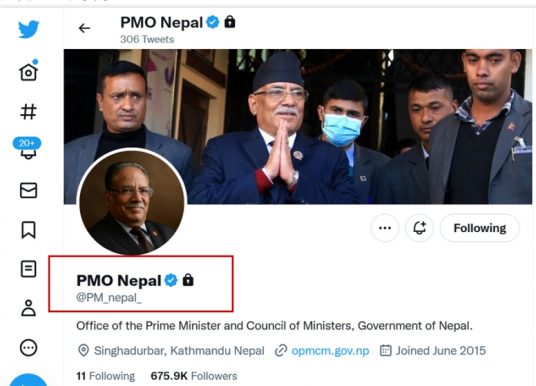Open the More circle icon in the sidebar
The width and height of the screenshot is (536, 386).
[x=28, y=348]
